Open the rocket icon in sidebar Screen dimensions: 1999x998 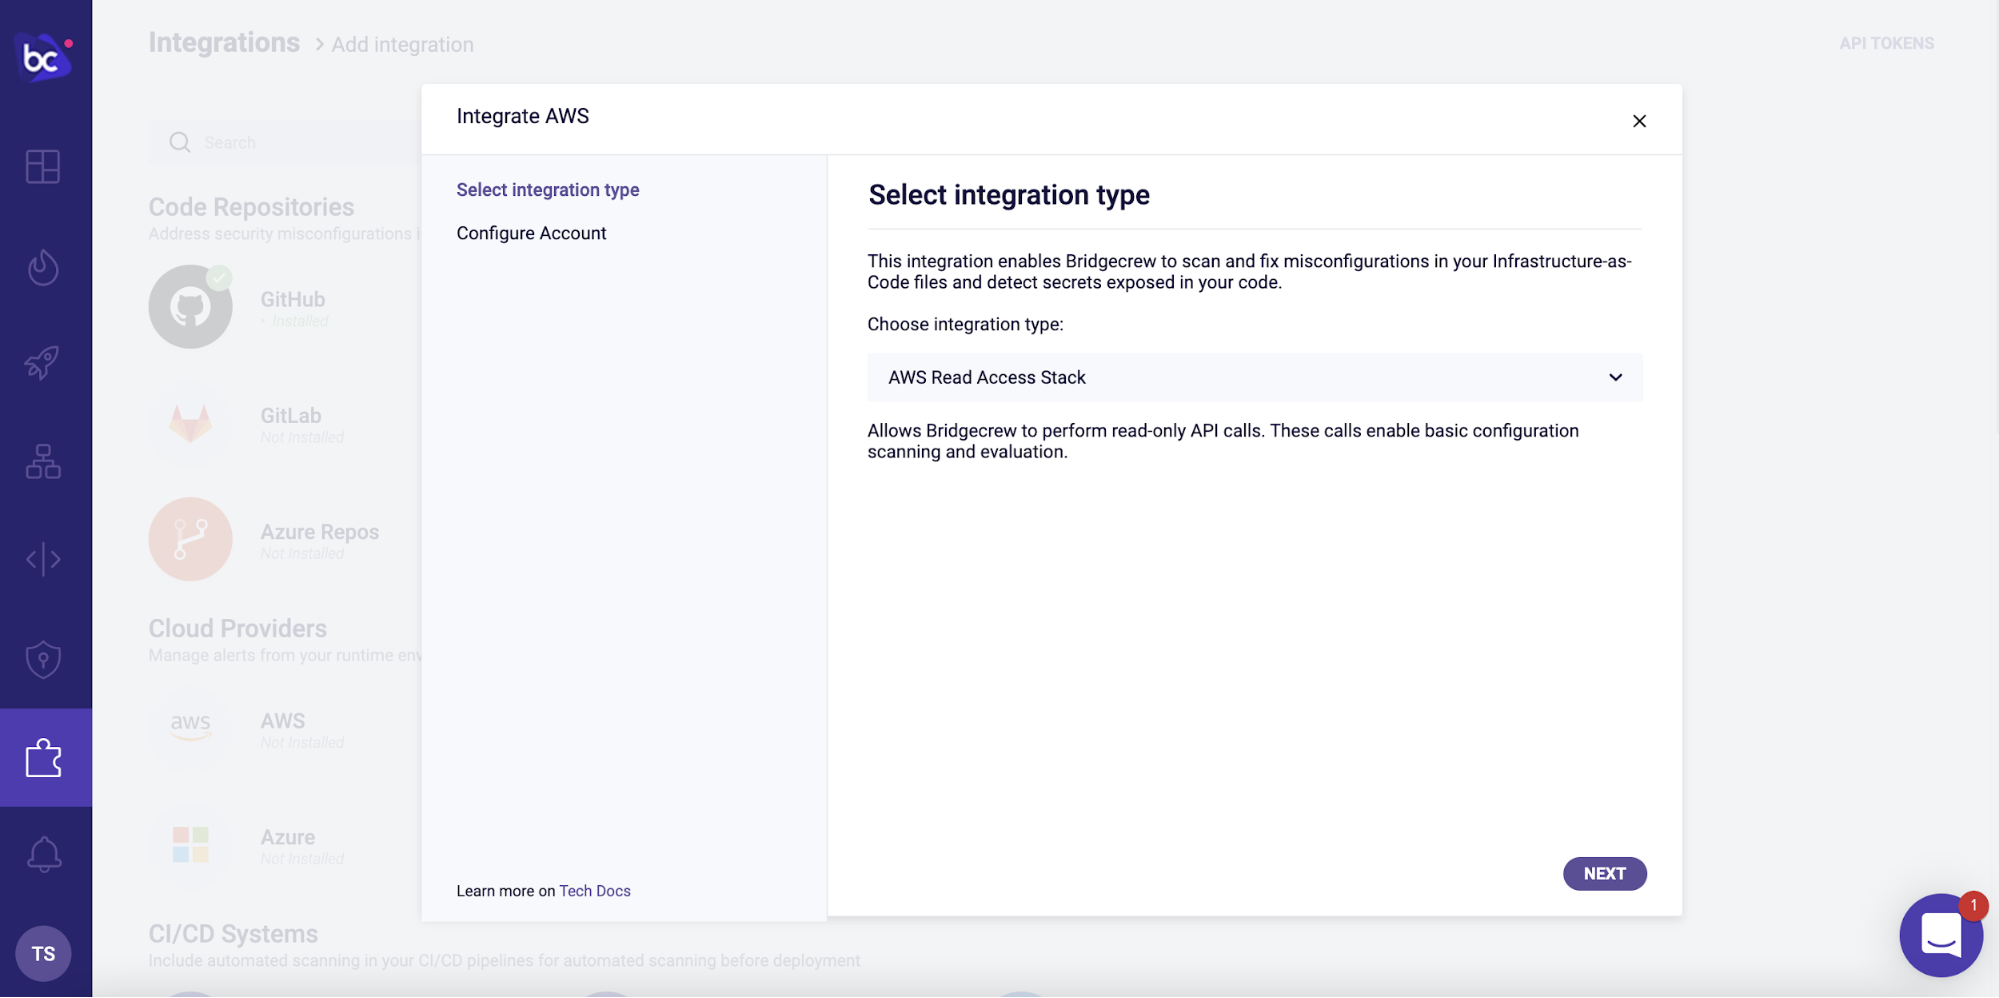43,363
